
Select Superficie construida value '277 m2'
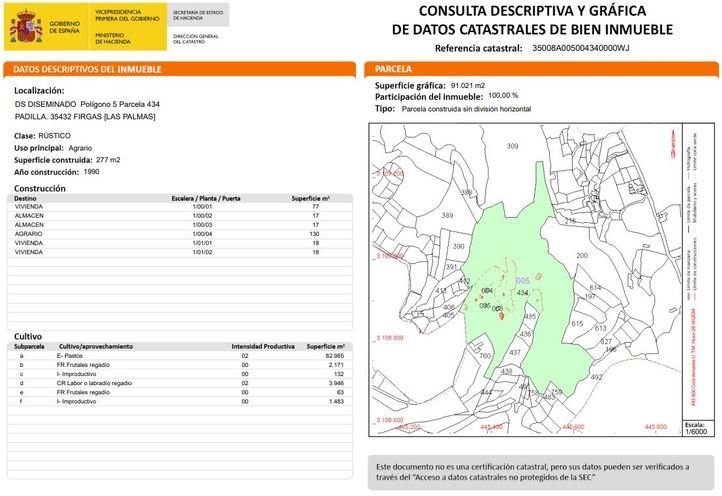(x=108, y=160)
